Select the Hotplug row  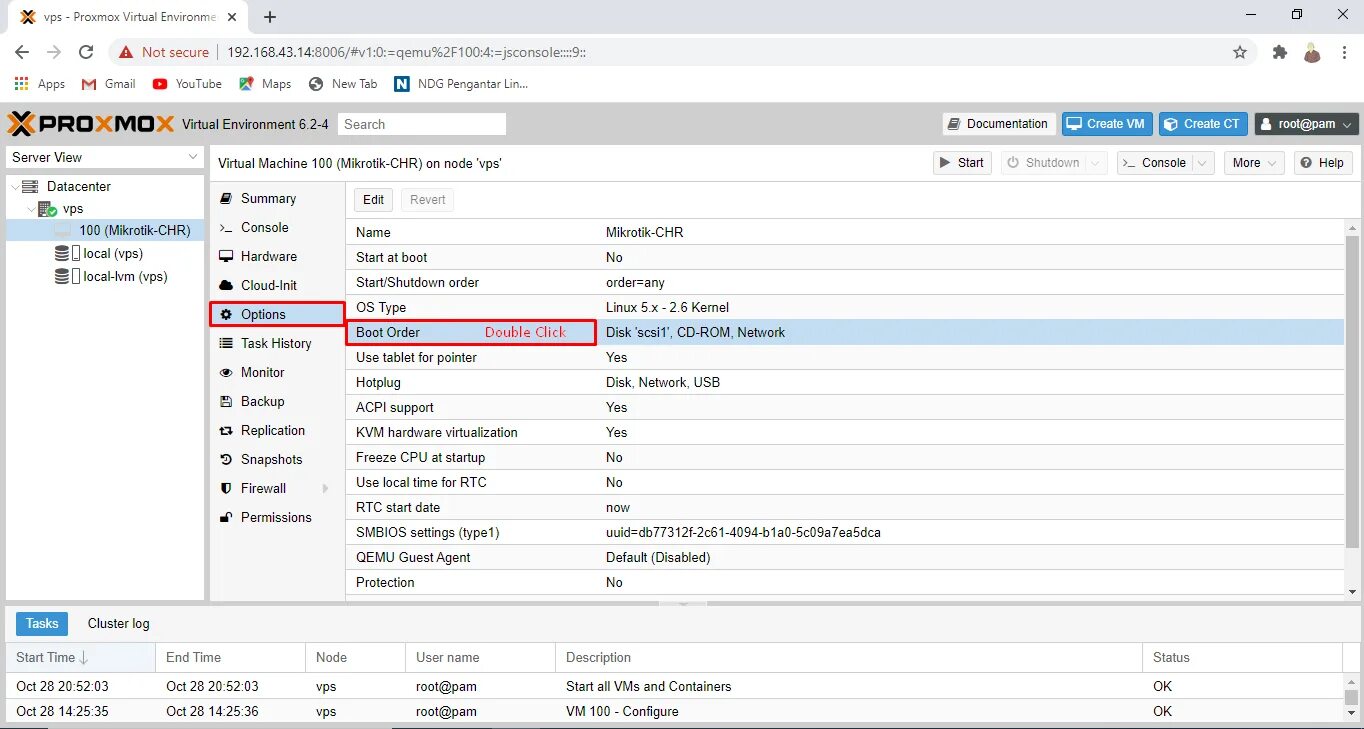click(x=845, y=382)
